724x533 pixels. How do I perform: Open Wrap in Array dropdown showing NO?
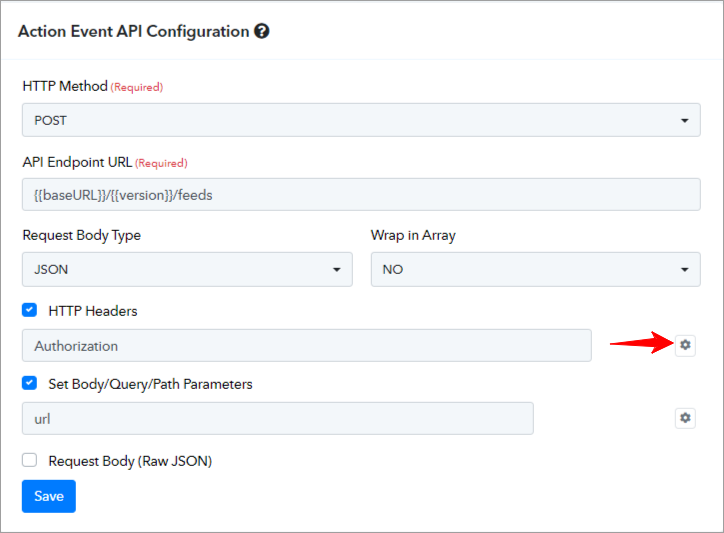pyautogui.click(x=536, y=269)
